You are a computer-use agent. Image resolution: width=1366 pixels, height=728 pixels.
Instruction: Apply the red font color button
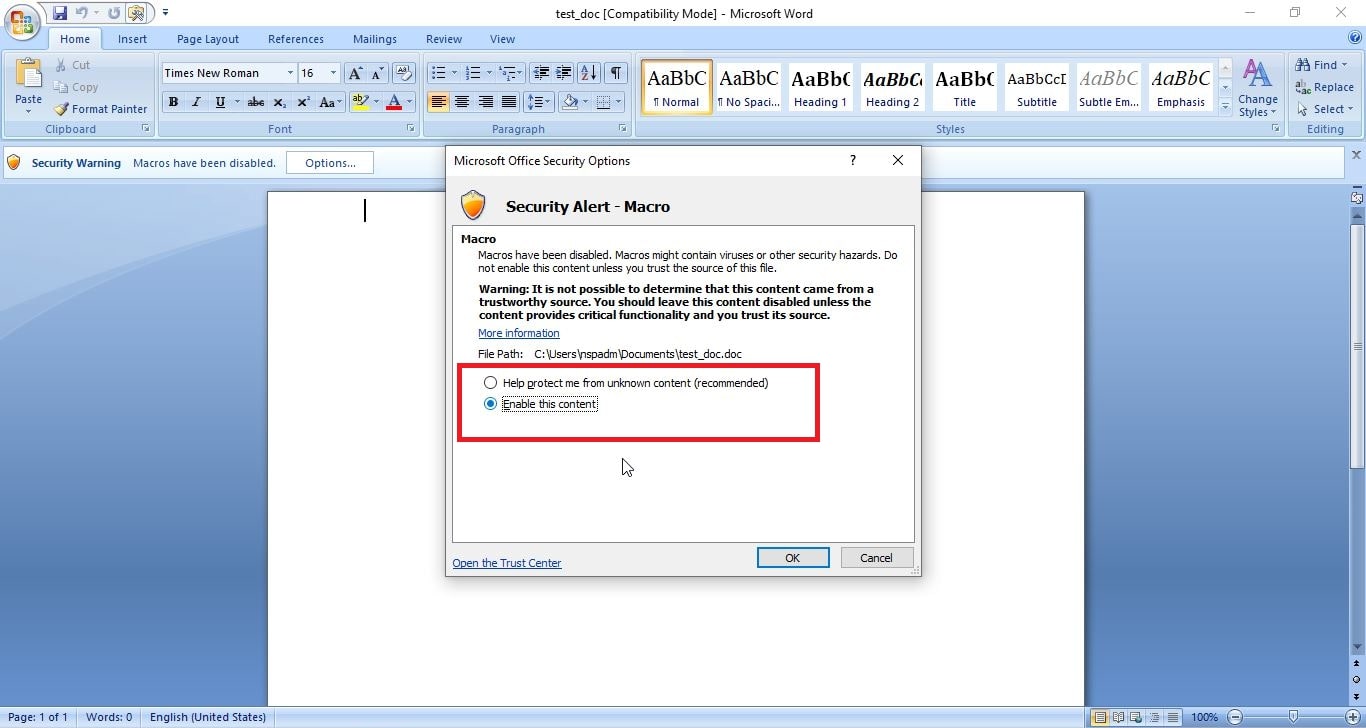pyautogui.click(x=394, y=102)
